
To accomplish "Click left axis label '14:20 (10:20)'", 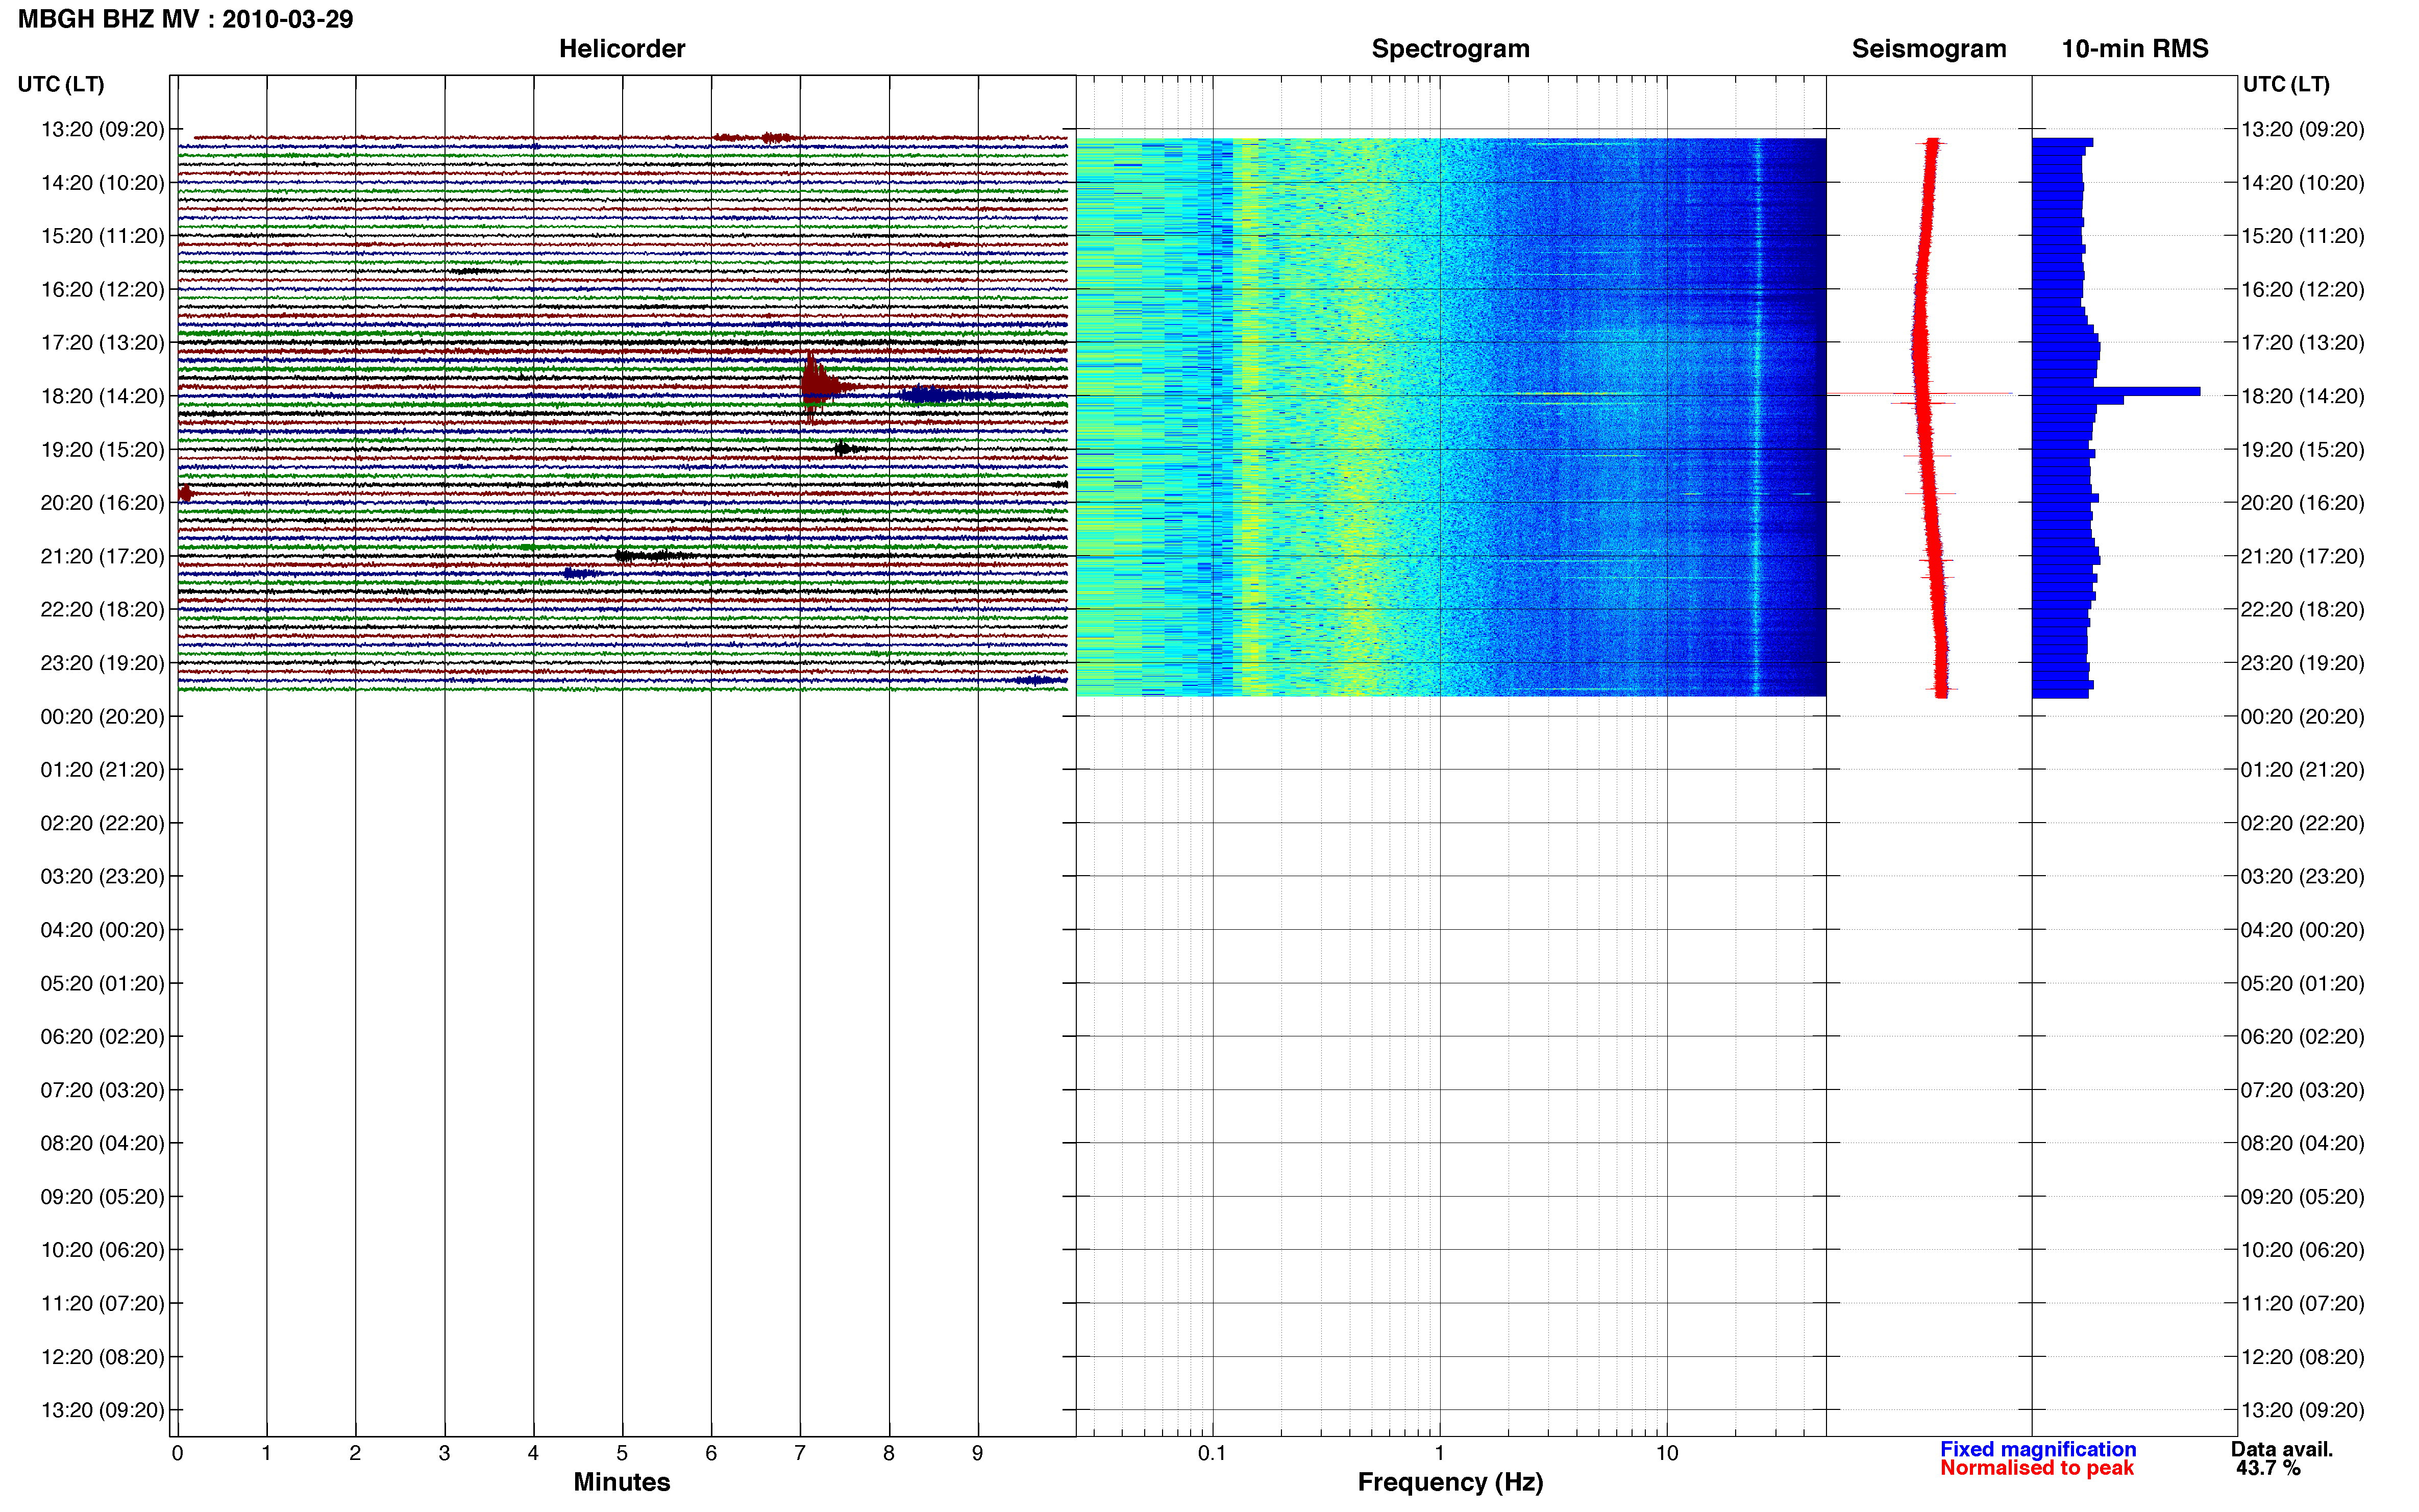I will [x=102, y=183].
